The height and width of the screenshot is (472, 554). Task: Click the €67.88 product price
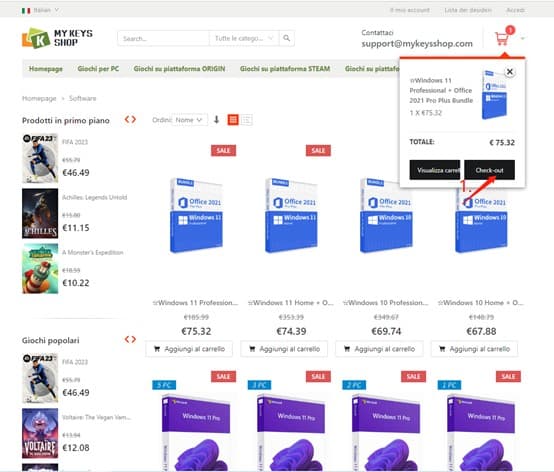(481, 331)
